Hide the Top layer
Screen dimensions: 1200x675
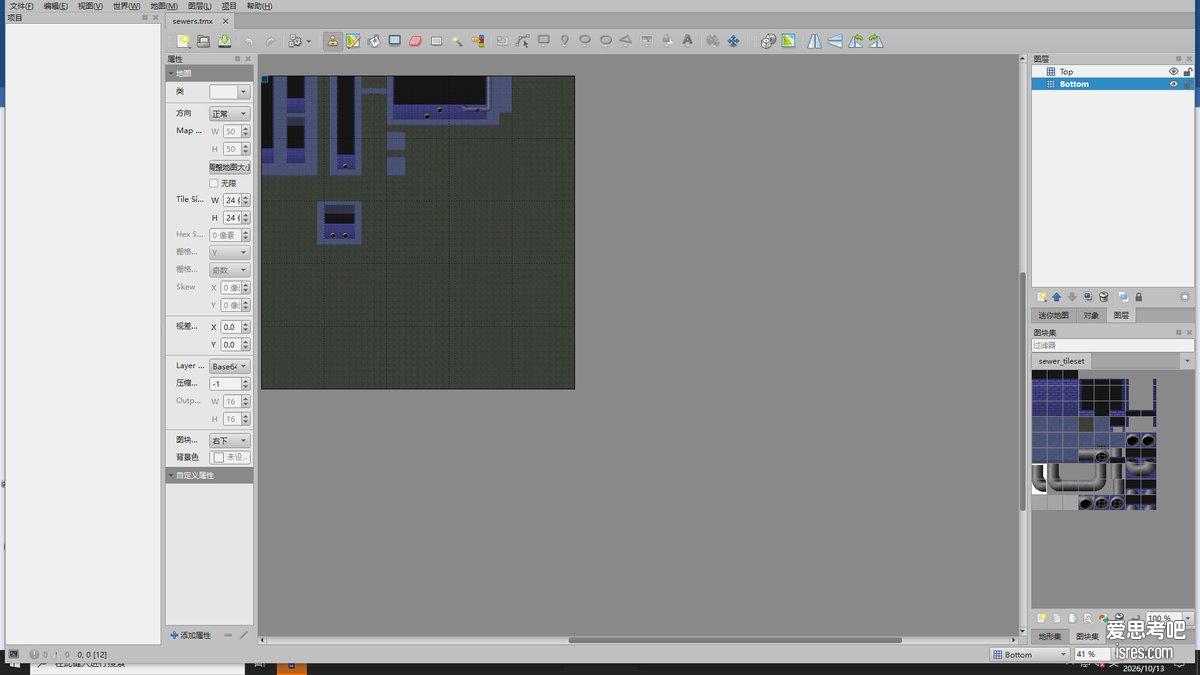coord(1174,72)
